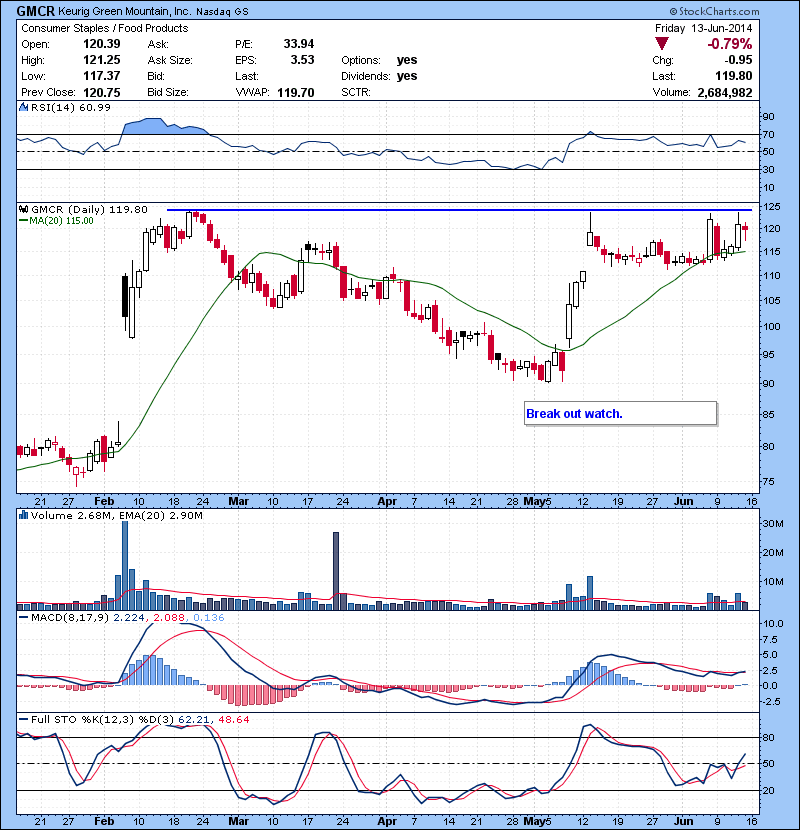Viewport: 800px width, 830px height.
Task: Click the MACD 10.0 axis label
Action: 773,624
